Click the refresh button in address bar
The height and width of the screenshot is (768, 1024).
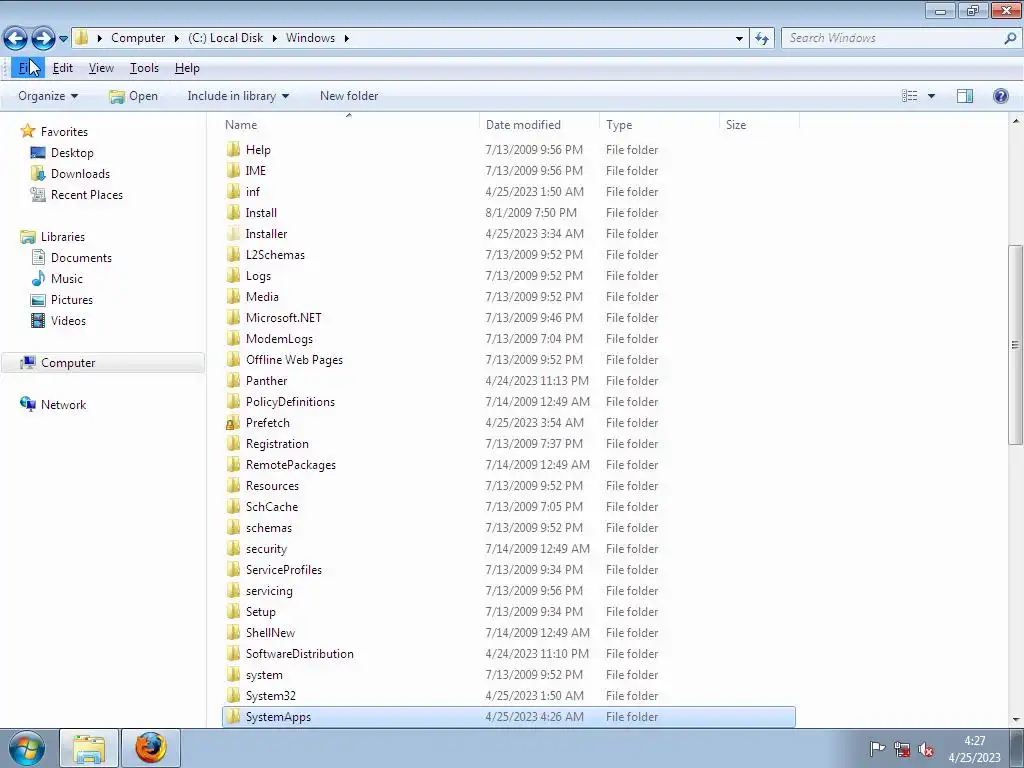point(761,38)
